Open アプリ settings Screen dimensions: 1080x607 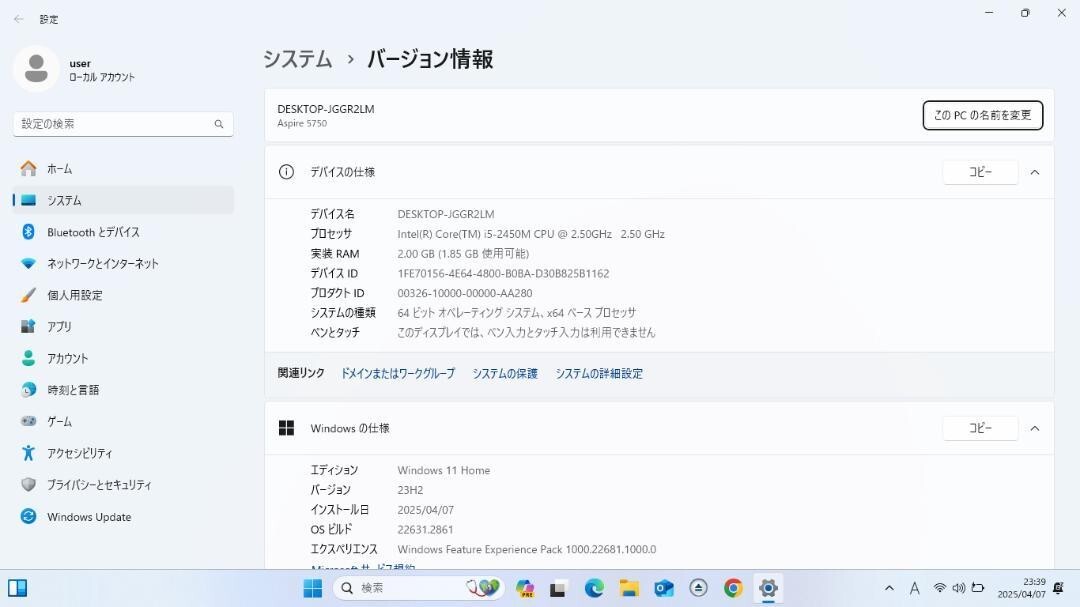[x=123, y=327]
